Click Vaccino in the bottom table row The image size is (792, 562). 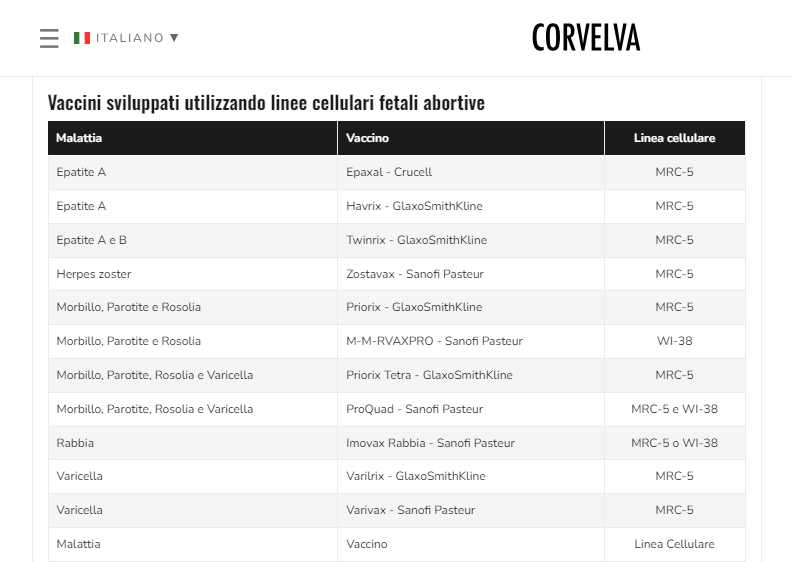pos(471,544)
